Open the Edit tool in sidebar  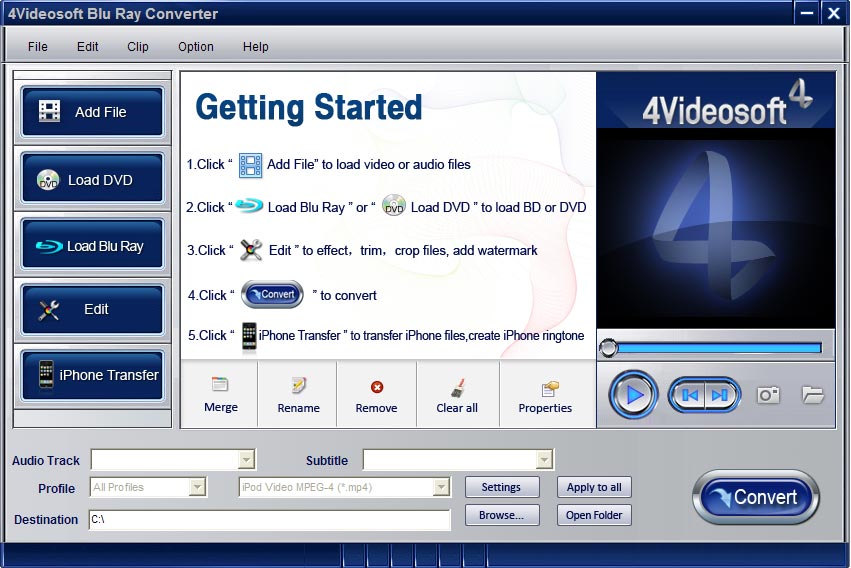click(92, 310)
